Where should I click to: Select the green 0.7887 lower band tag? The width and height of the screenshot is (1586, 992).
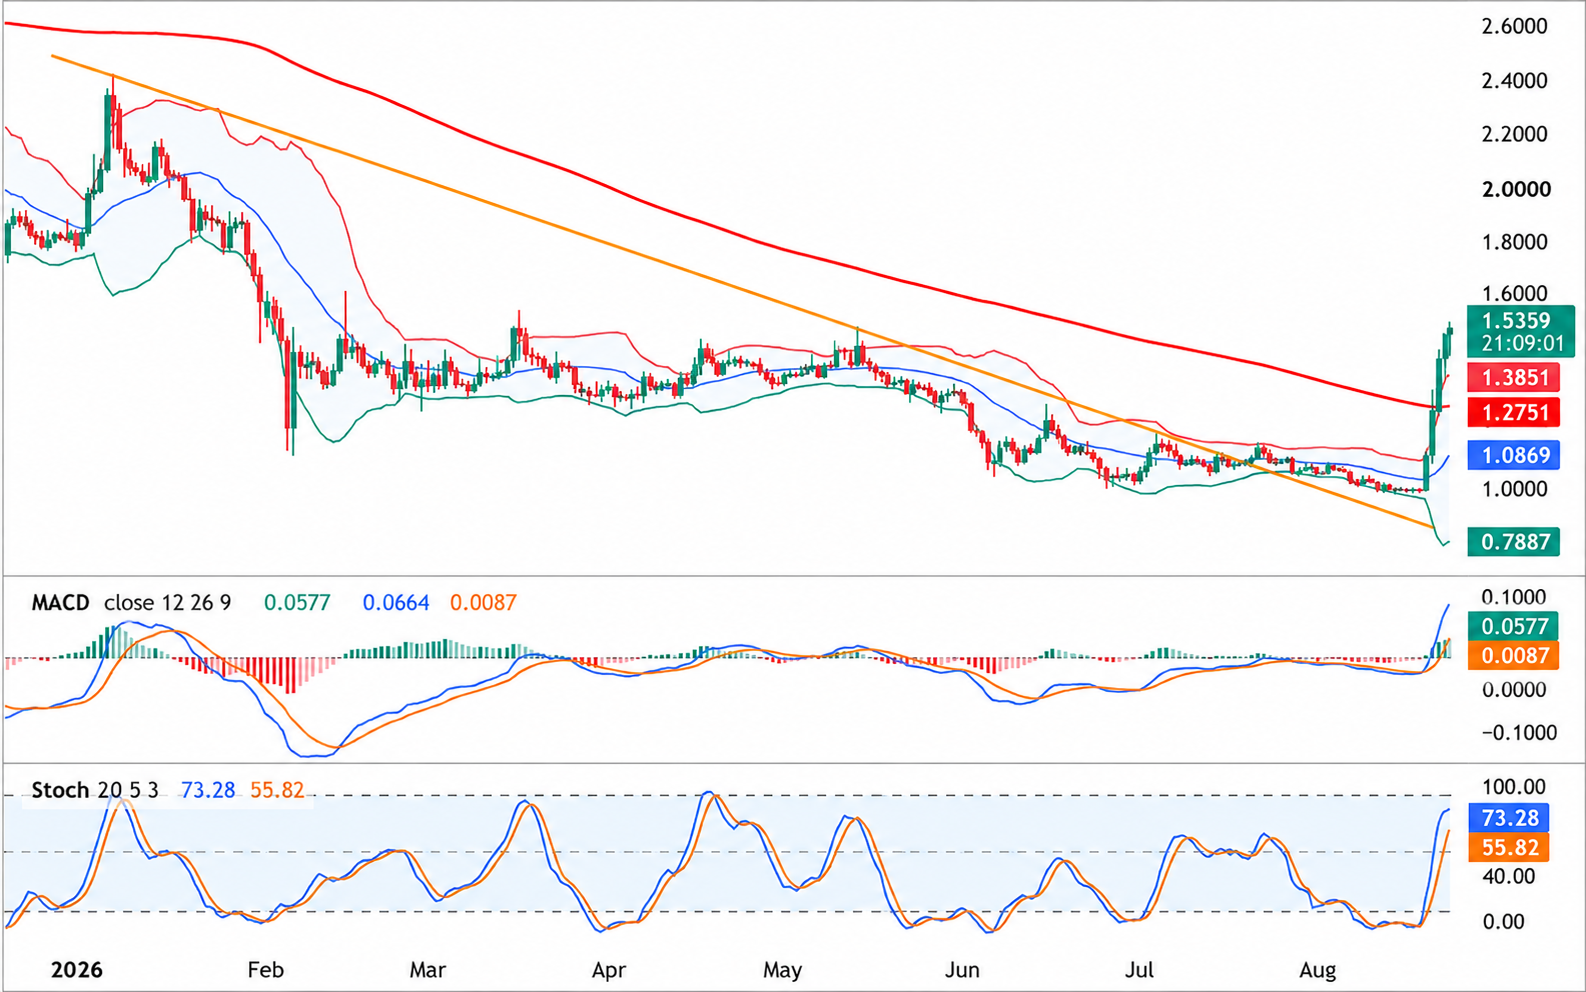click(x=1514, y=542)
